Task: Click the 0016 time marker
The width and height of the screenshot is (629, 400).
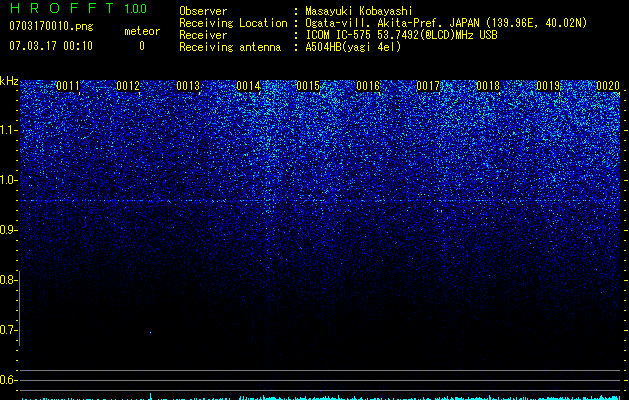Action: click(x=368, y=86)
